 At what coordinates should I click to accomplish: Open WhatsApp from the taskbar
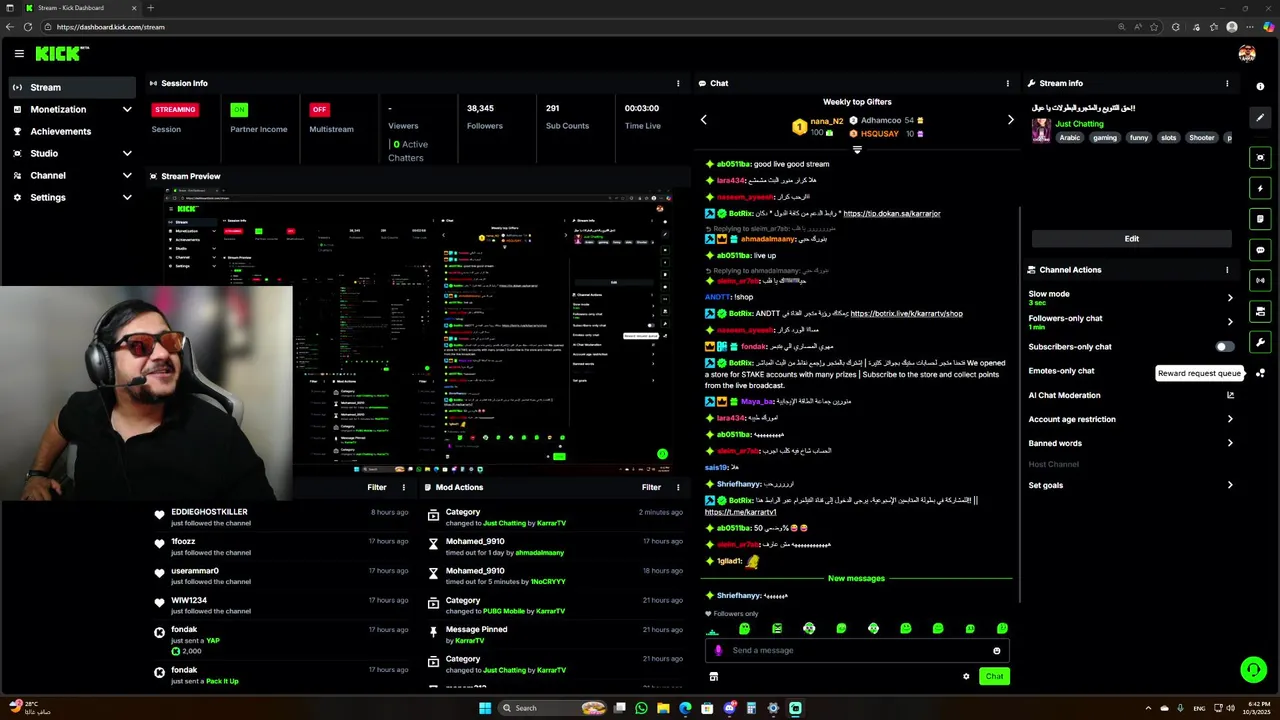641,708
